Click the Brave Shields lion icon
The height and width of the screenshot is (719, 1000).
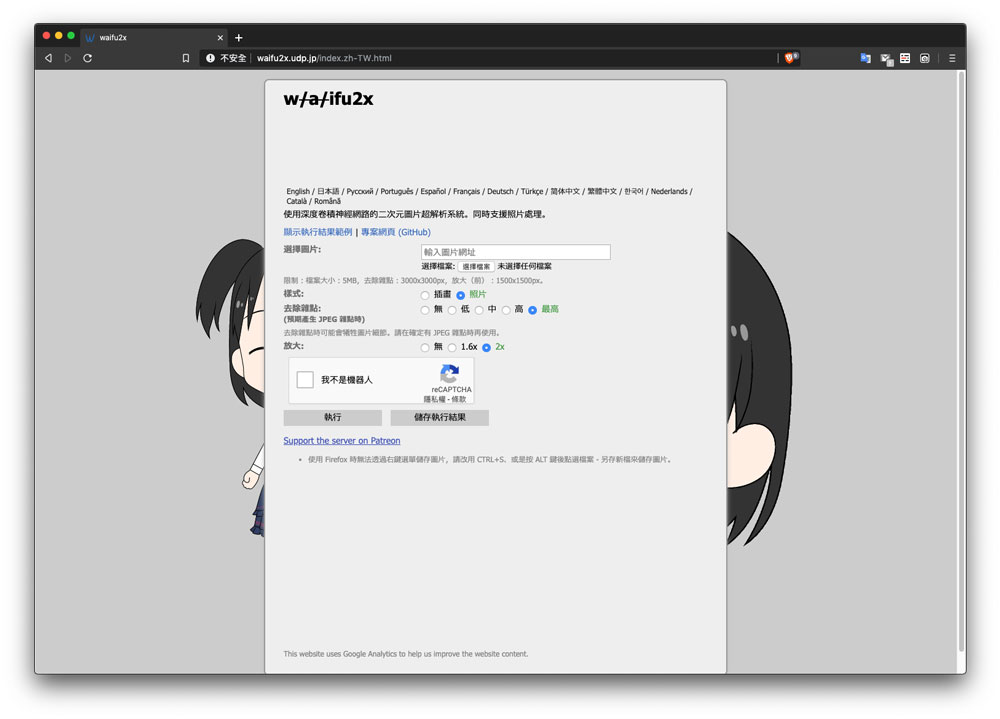790,58
